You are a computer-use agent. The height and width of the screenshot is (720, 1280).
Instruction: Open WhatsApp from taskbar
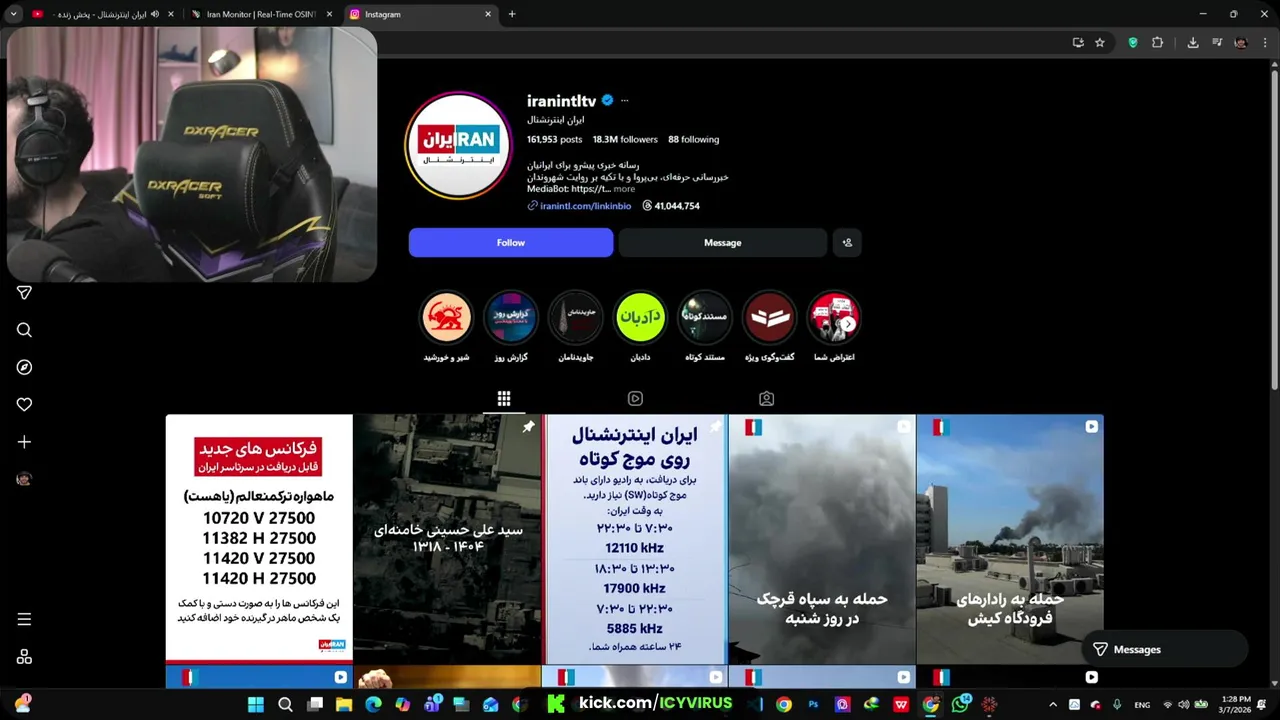(x=961, y=705)
